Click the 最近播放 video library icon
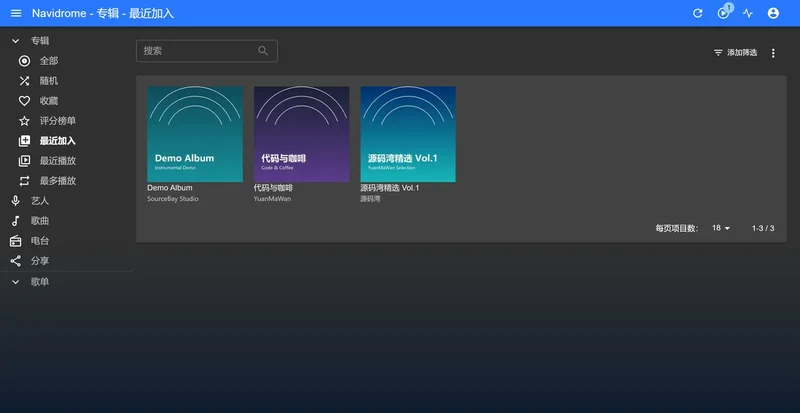The image size is (800, 413). (24, 161)
